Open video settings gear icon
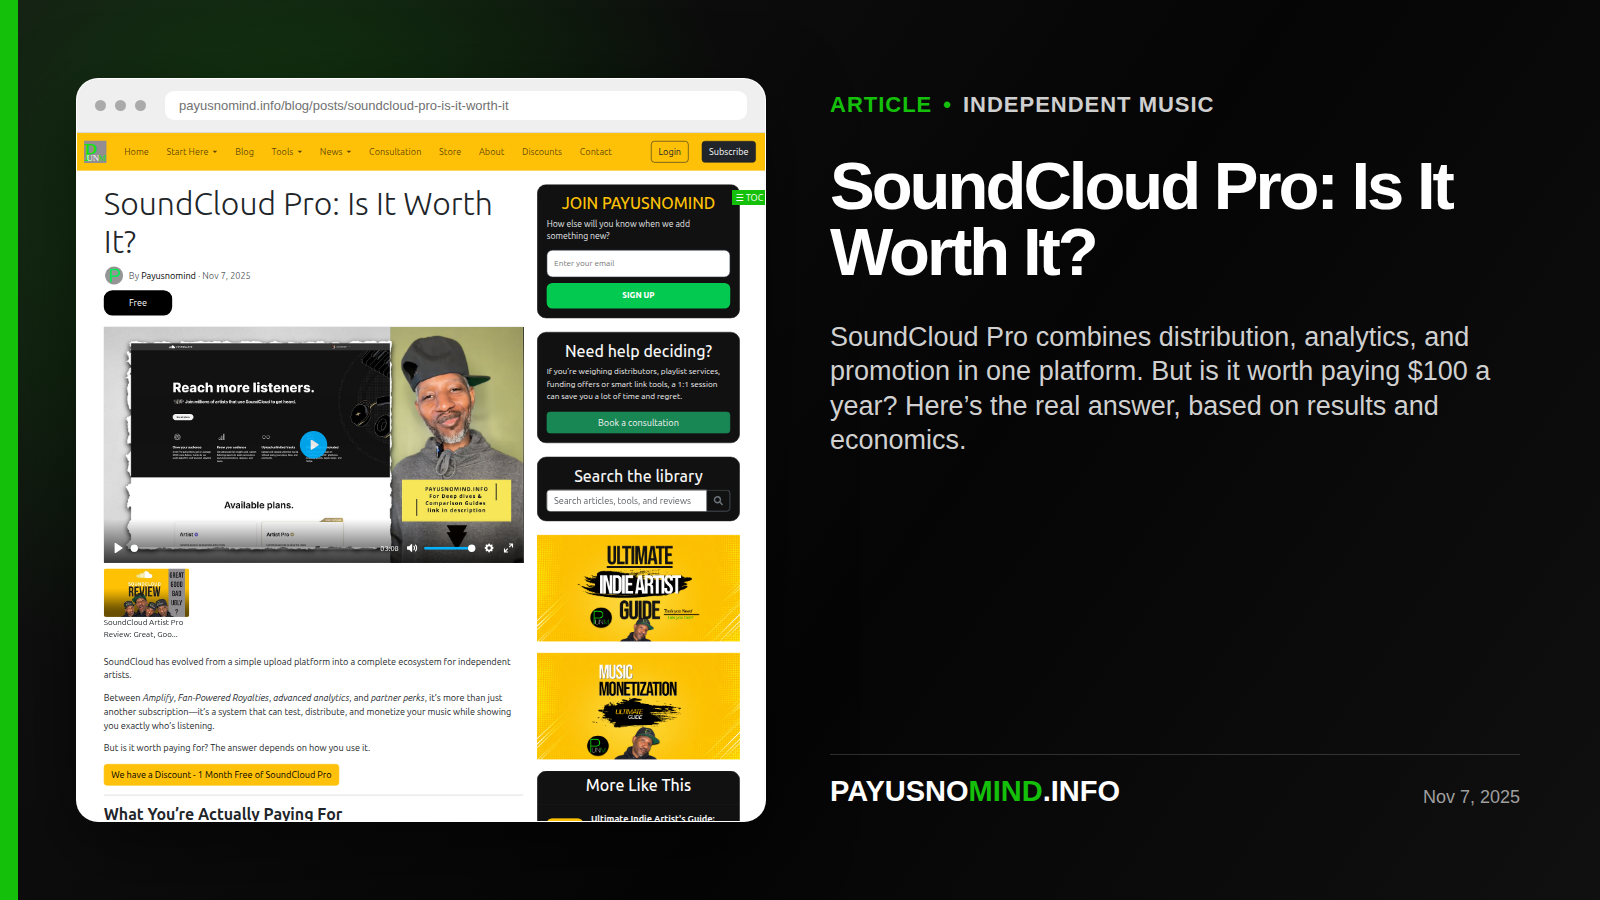The image size is (1600, 900). pyautogui.click(x=489, y=548)
